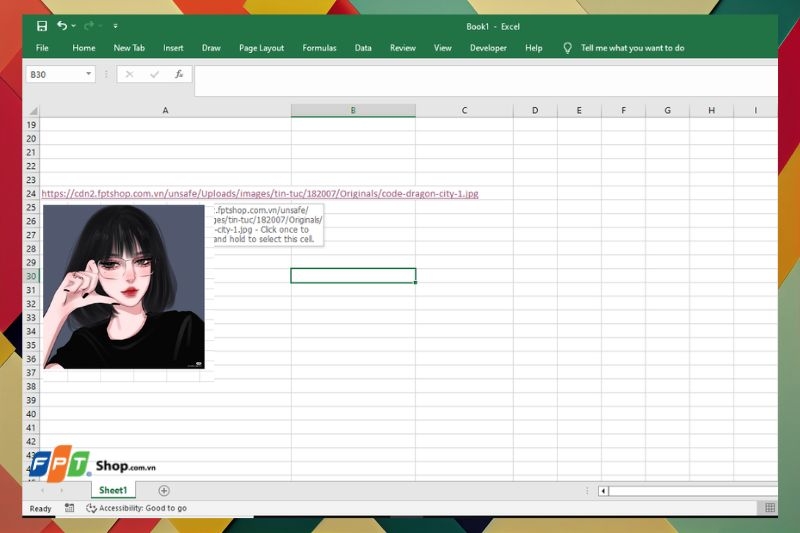The width and height of the screenshot is (800, 533).
Task: Click the Name Box showing B30
Action: pyautogui.click(x=55, y=74)
